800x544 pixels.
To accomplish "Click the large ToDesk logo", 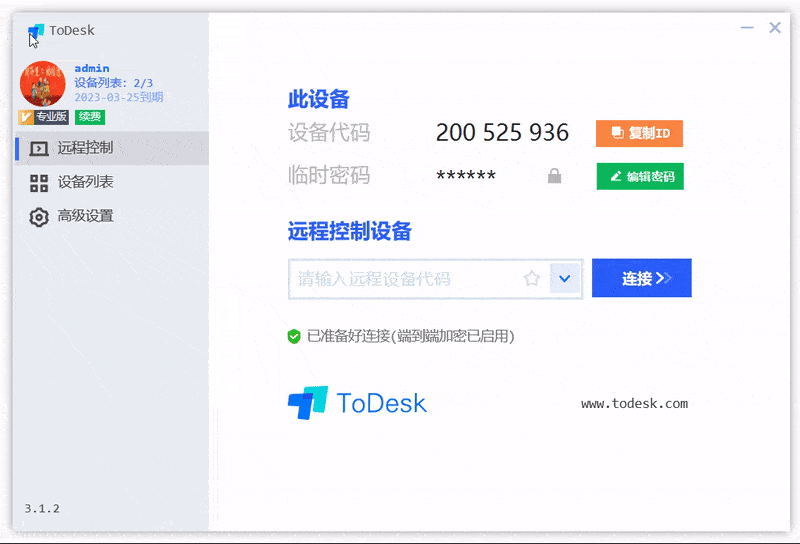I will tap(357, 403).
